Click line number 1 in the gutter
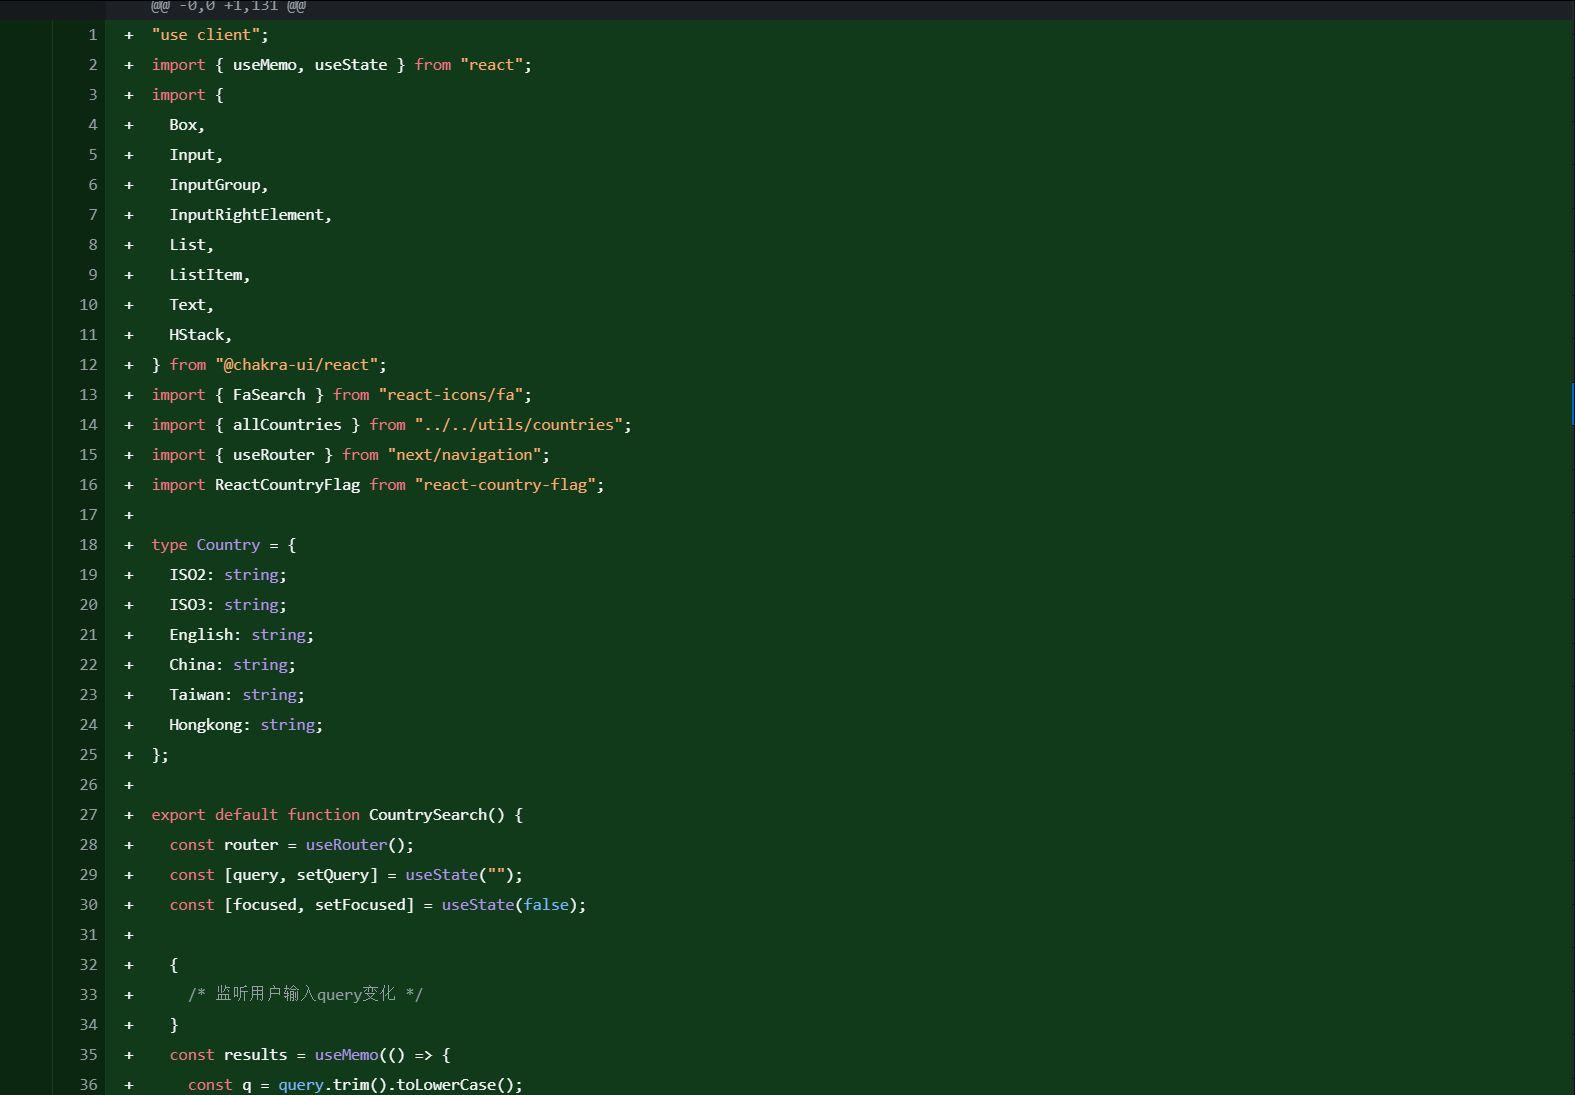Viewport: 1575px width, 1095px height. 93,35
